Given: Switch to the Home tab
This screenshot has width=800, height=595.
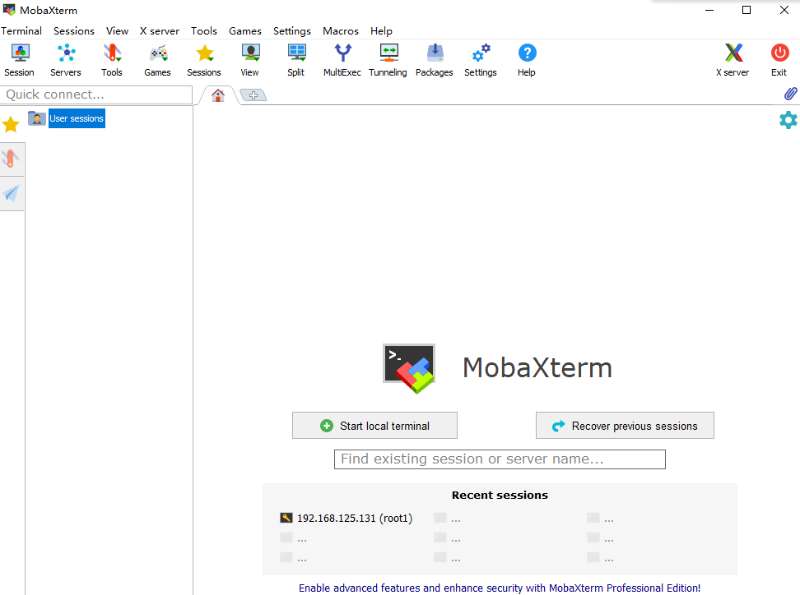Looking at the screenshot, I should [x=218, y=95].
